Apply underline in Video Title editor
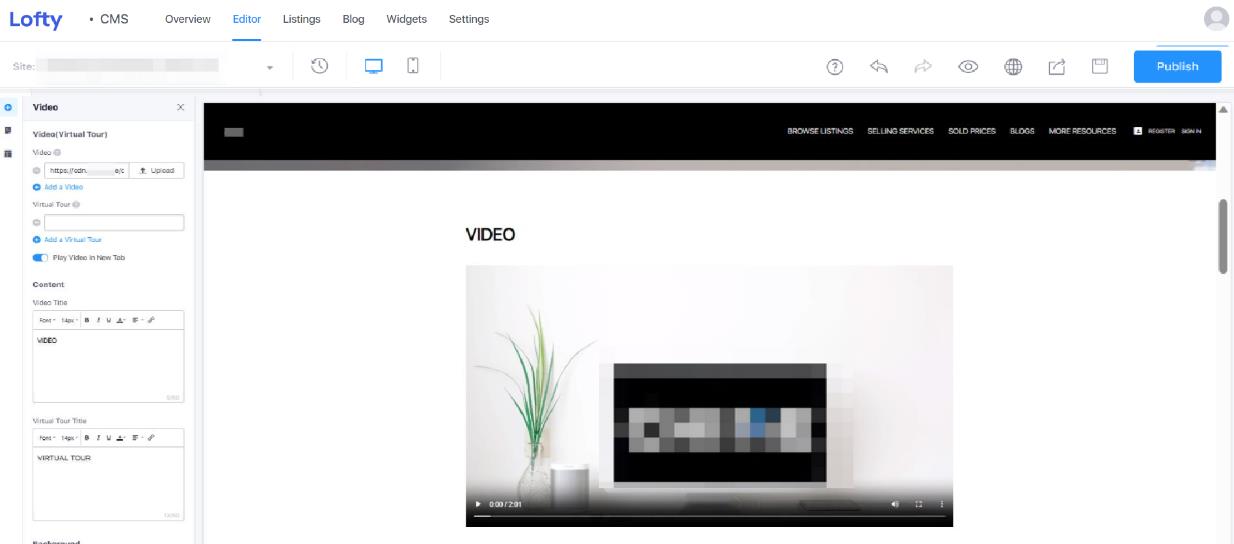Viewport: 1234px width, 544px height. pyautogui.click(x=109, y=320)
